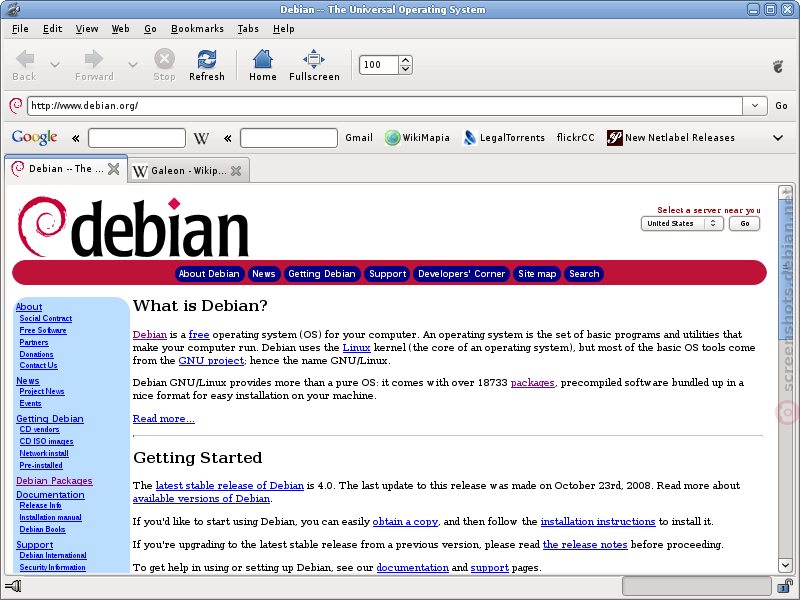Image resolution: width=800 pixels, height=600 pixels.
Task: Focus the URL address field
Action: (385, 106)
